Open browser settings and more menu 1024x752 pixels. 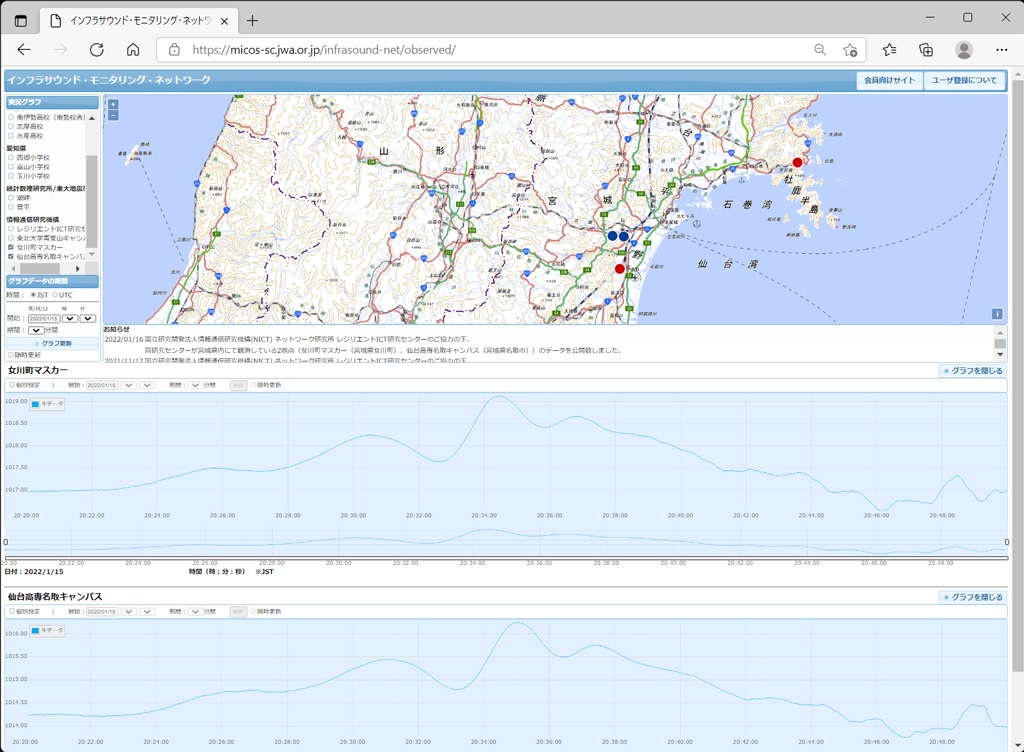(x=1002, y=50)
